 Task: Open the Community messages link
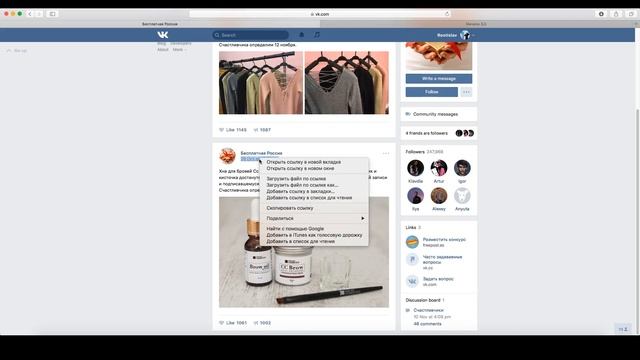coord(435,114)
